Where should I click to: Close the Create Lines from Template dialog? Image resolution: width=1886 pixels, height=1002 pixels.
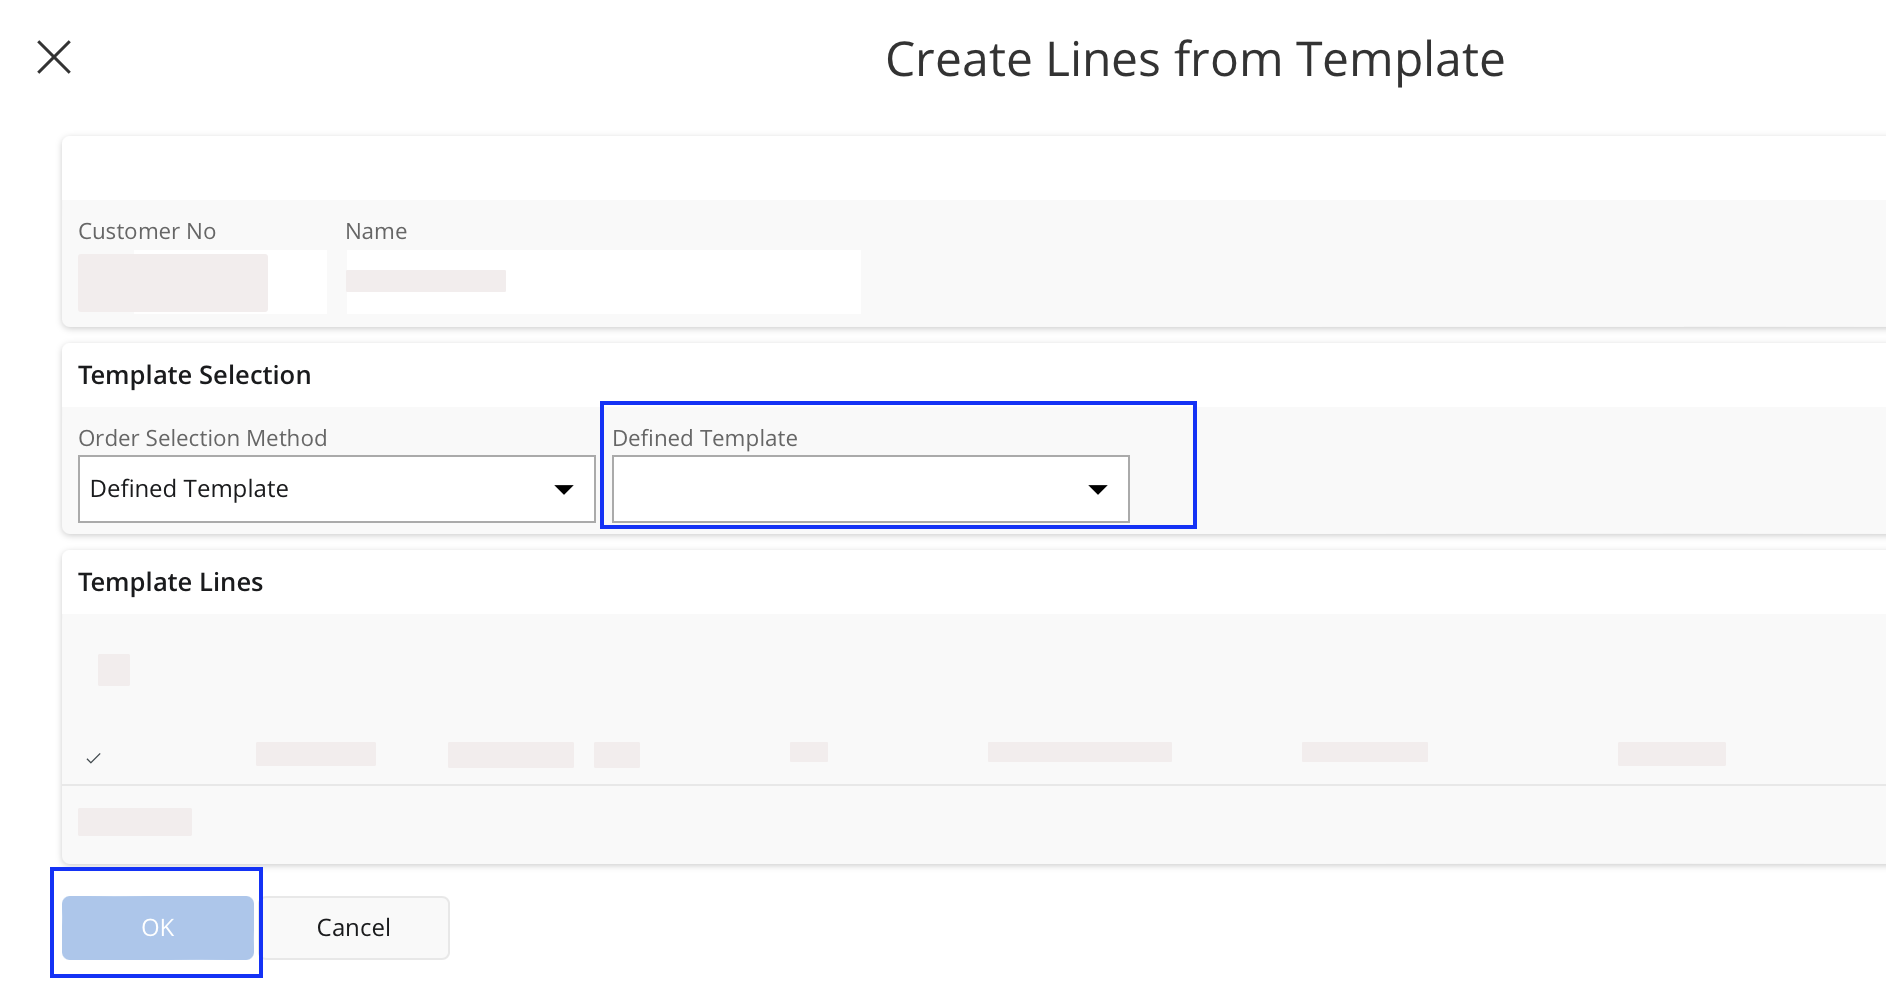(54, 57)
